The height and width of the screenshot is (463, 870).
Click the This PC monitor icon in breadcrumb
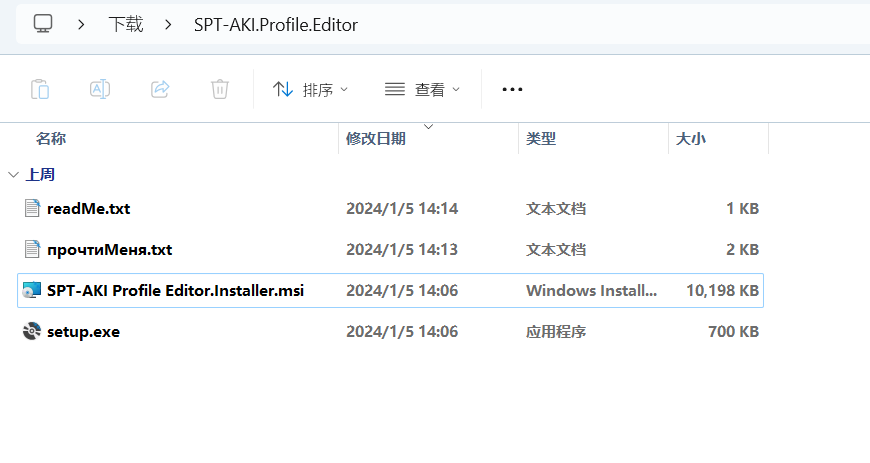tap(43, 24)
